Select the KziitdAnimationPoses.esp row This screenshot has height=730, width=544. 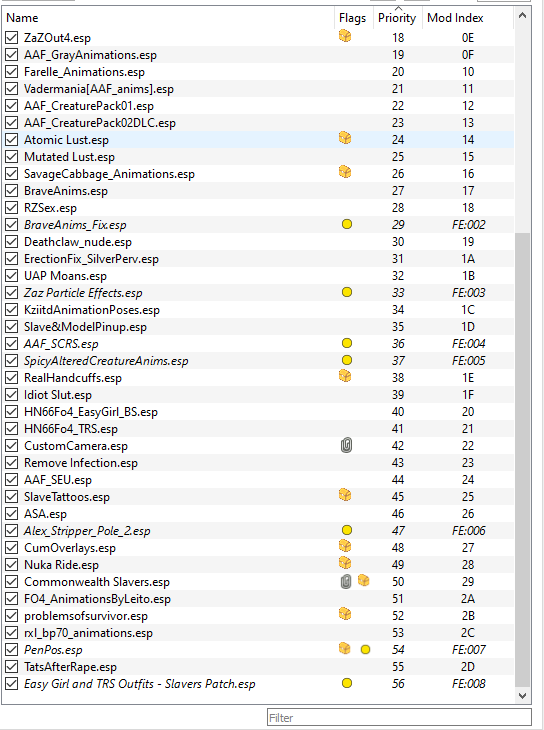[x=258, y=310]
